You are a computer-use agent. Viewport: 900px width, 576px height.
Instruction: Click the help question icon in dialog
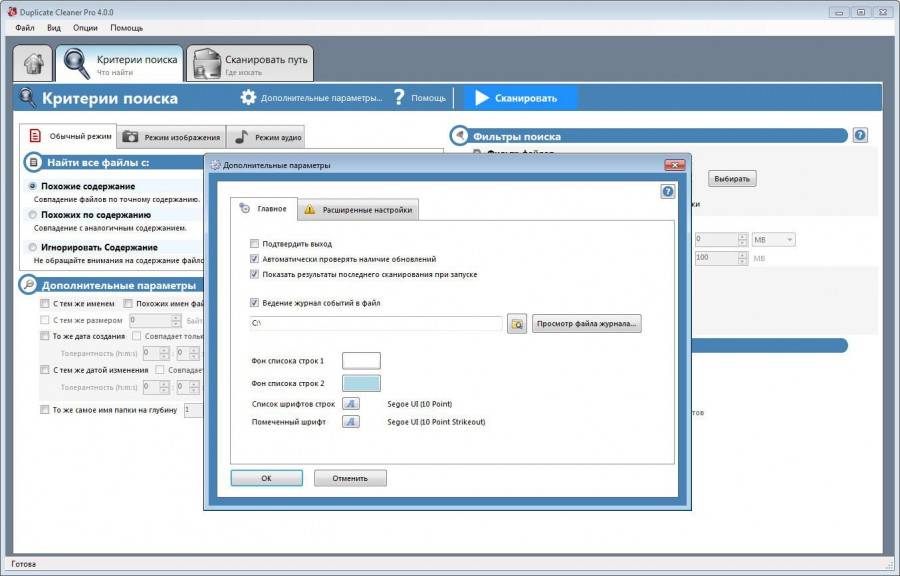pyautogui.click(x=668, y=191)
